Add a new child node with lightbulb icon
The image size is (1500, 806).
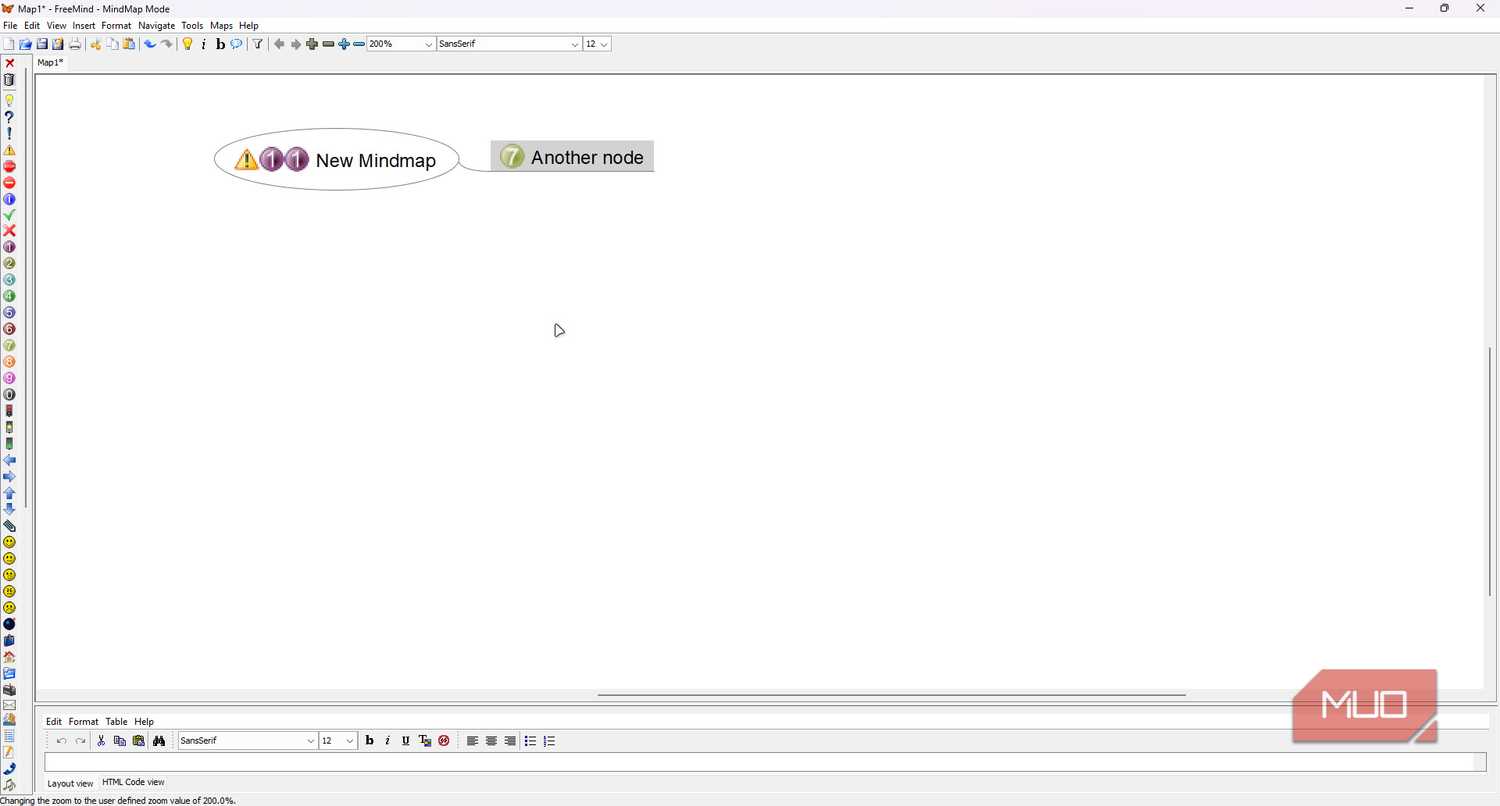[x=187, y=44]
